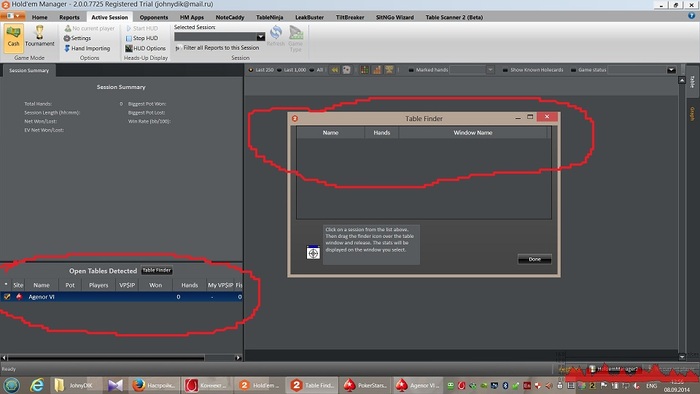Toggle the Game status checkbox
Screen dimensions: 700x394
point(573,70)
